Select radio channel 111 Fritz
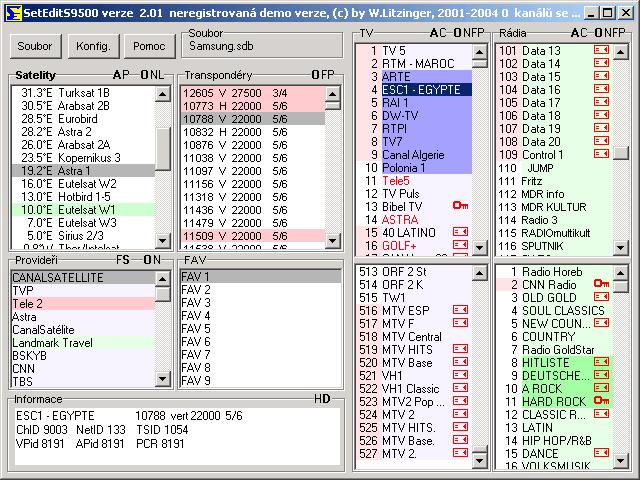 (x=554, y=181)
